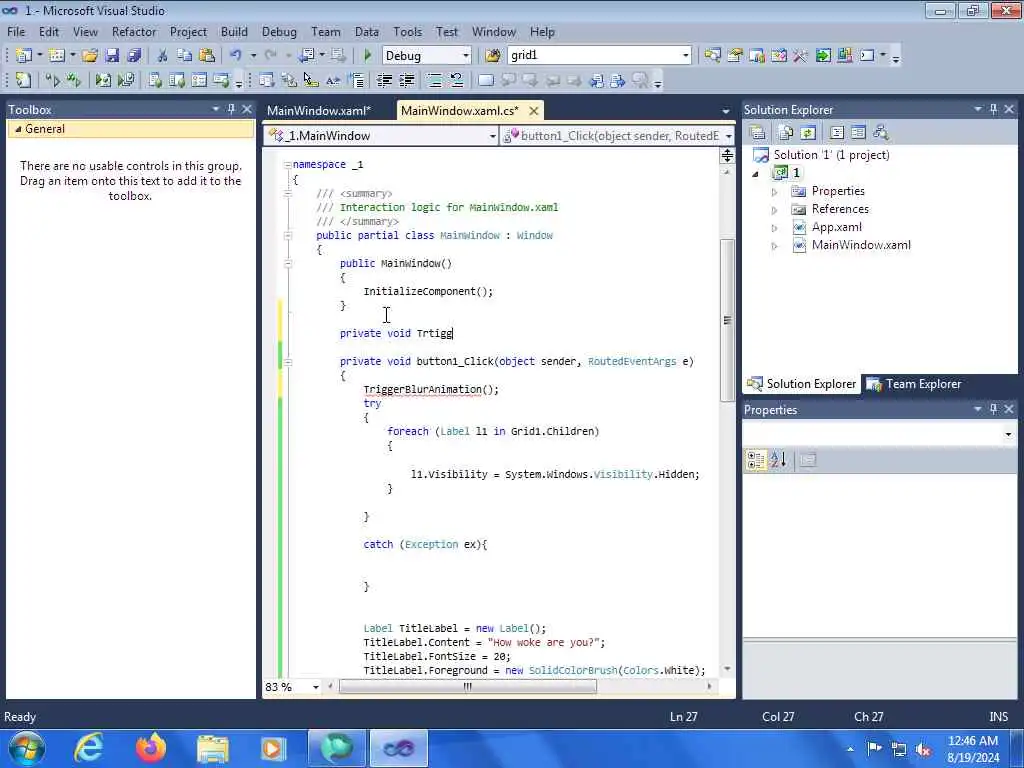The height and width of the screenshot is (768, 1024).
Task: Click horizontal scrollbar thumb in code editor
Action: pos(468,686)
